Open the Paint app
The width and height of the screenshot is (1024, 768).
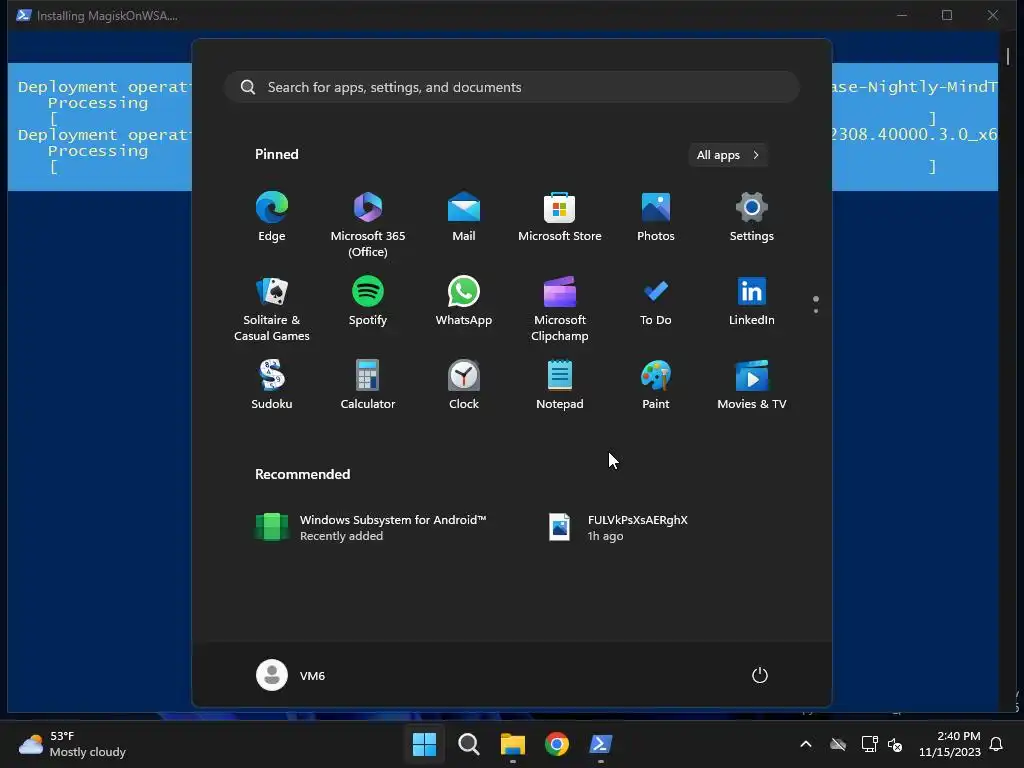tap(656, 385)
